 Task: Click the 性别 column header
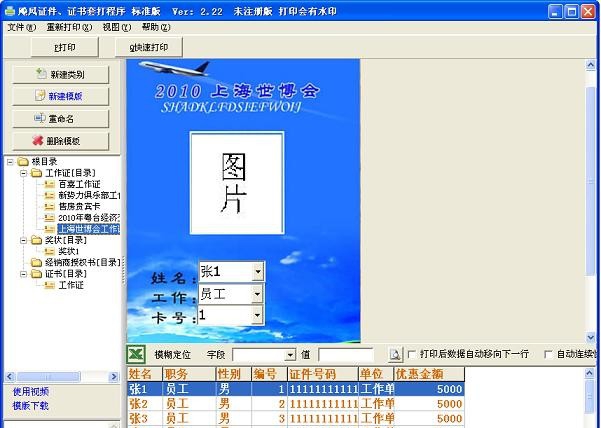coord(234,374)
